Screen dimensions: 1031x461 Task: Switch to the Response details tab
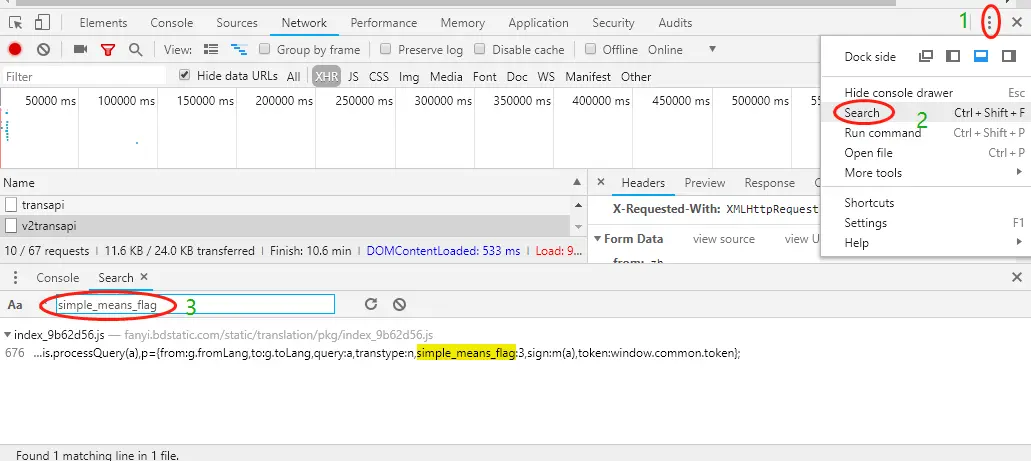[x=769, y=183]
